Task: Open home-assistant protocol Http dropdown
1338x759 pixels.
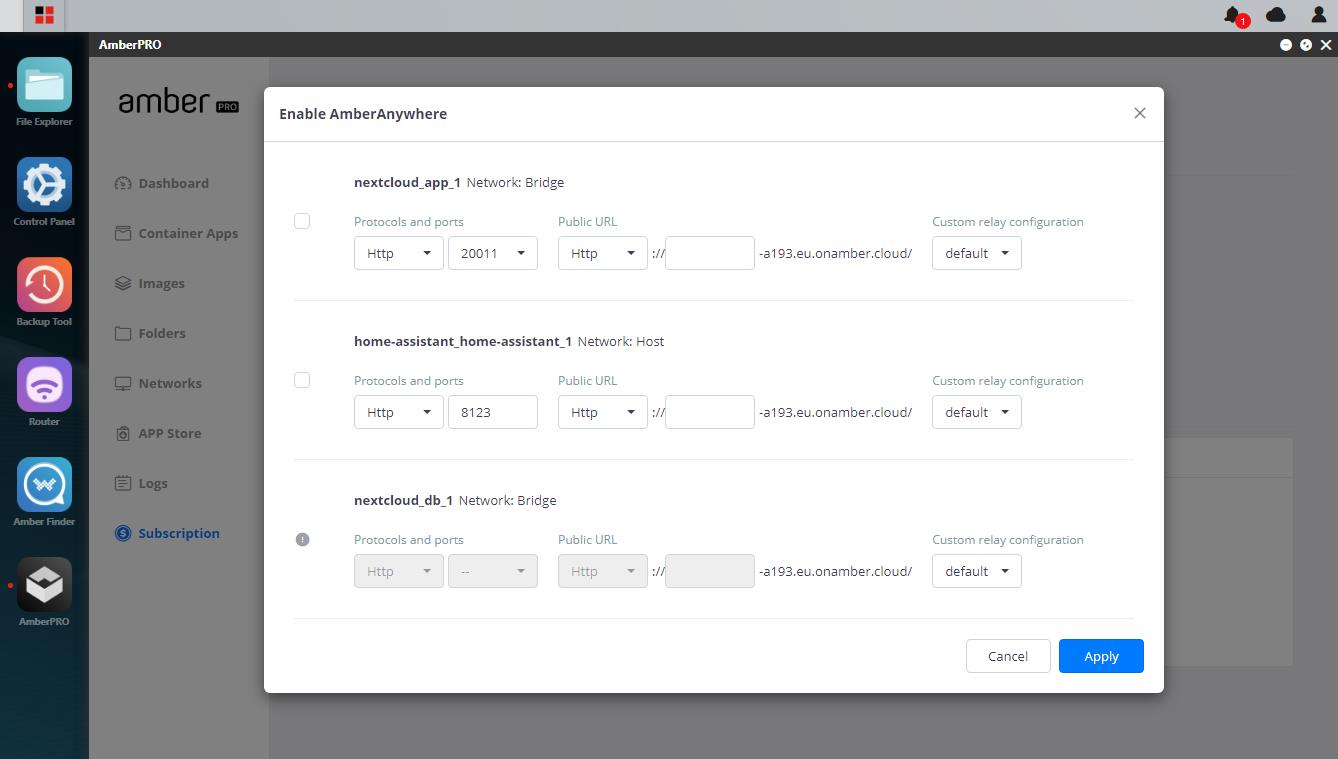Action: click(x=398, y=412)
